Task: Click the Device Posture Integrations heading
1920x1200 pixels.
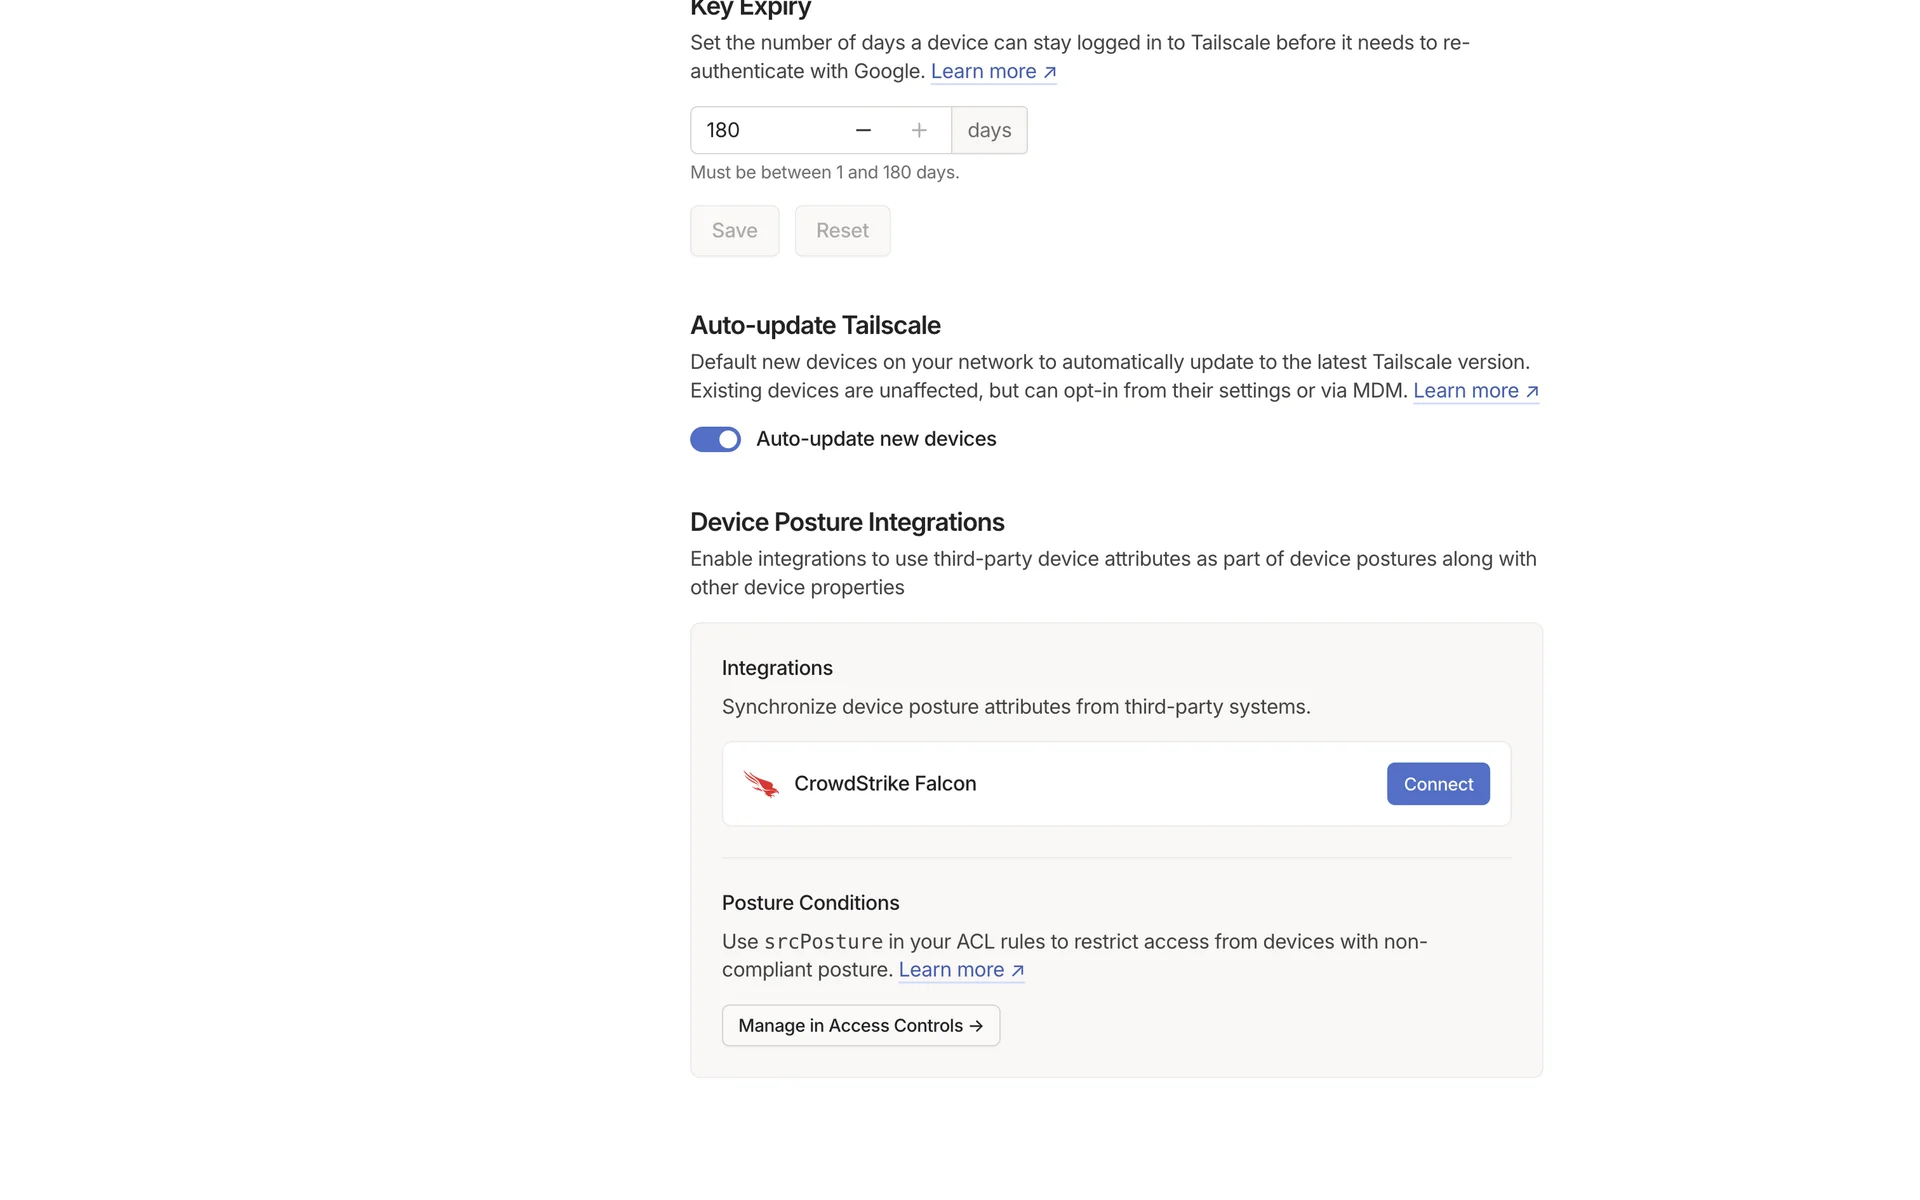Action: (x=847, y=522)
